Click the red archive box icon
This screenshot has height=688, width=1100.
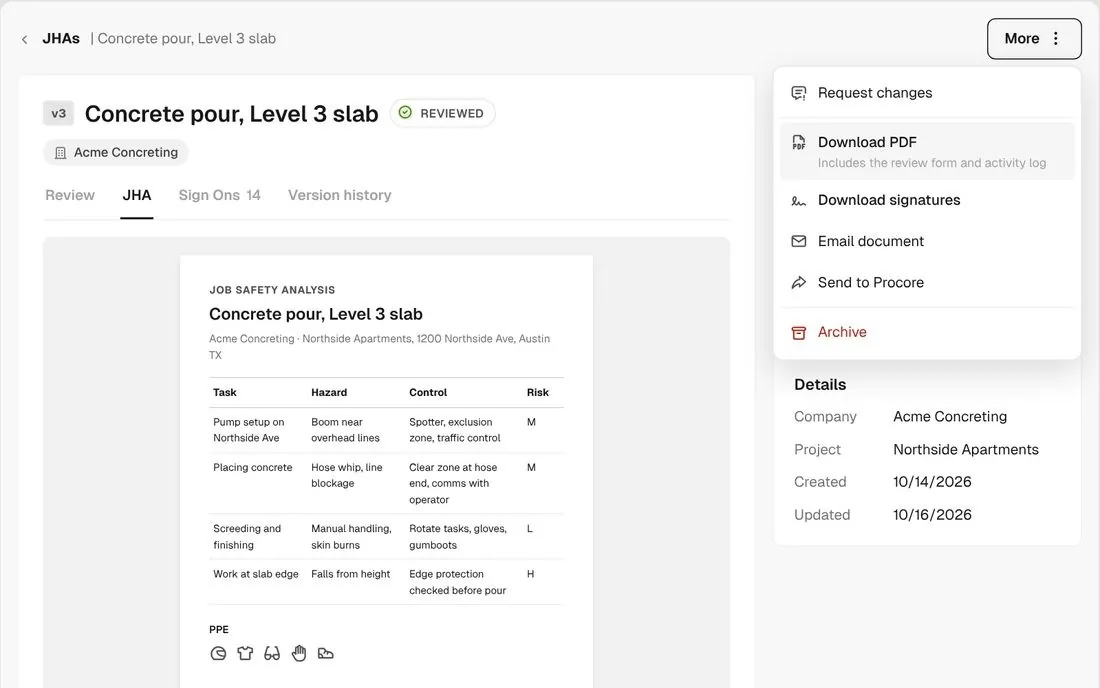point(798,332)
